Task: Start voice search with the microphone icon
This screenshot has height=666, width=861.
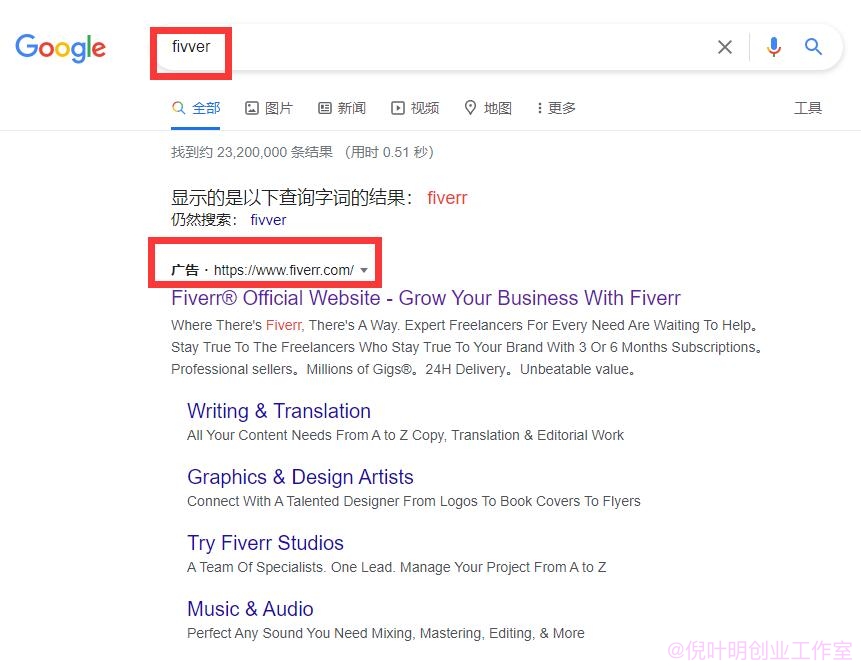Action: pyautogui.click(x=774, y=47)
